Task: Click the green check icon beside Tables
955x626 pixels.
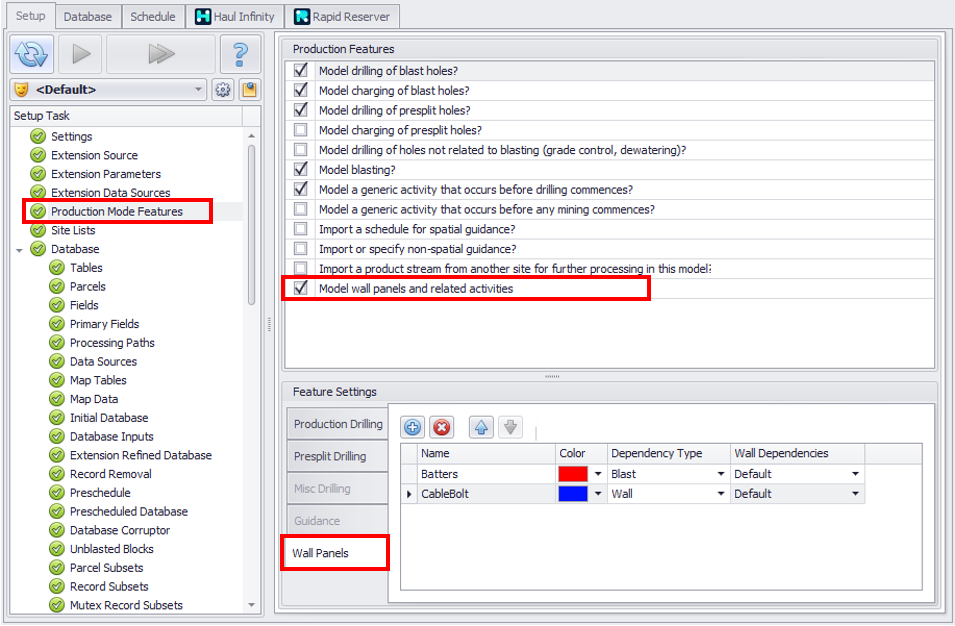Action: pos(57,268)
